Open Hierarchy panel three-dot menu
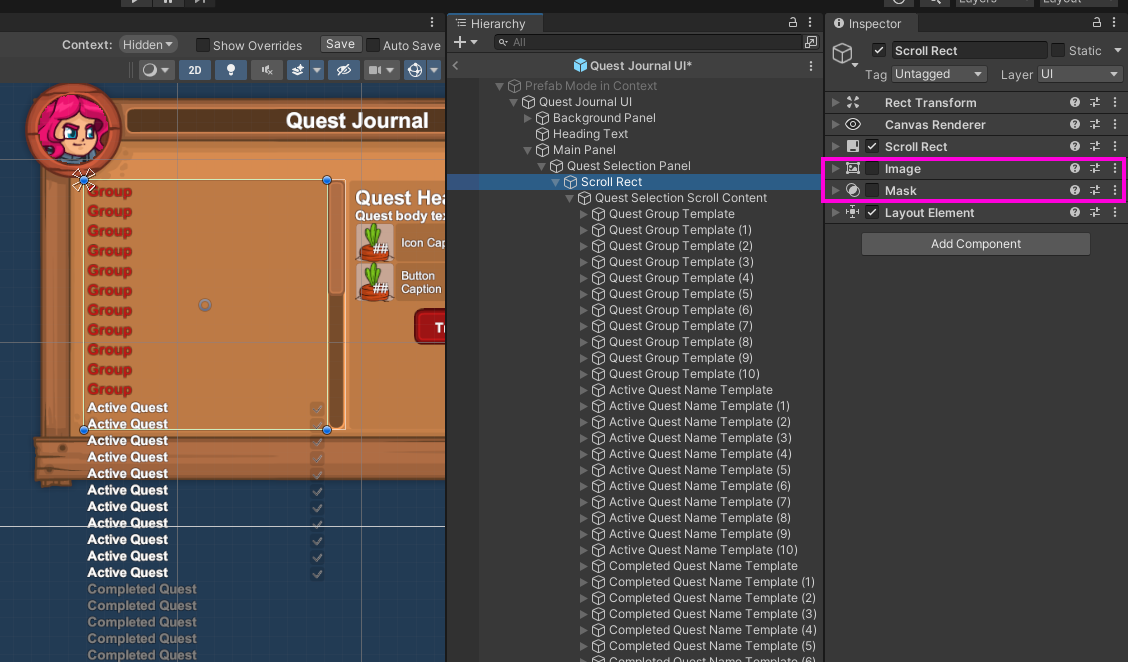This screenshot has height=662, width=1128. (810, 22)
